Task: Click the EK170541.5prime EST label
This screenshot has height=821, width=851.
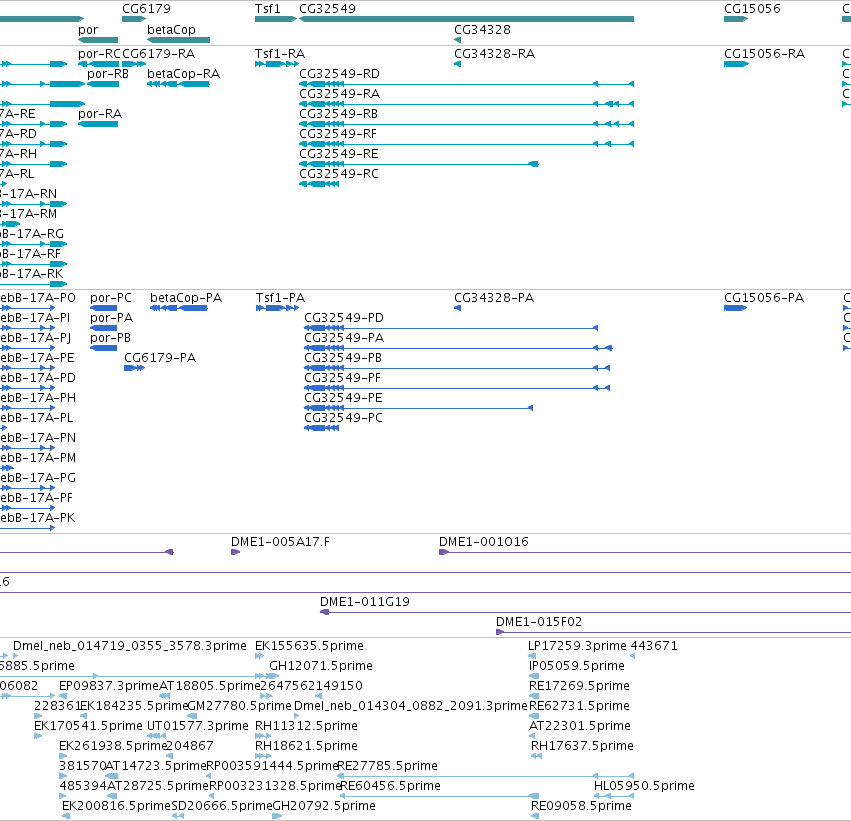Action: [88, 727]
